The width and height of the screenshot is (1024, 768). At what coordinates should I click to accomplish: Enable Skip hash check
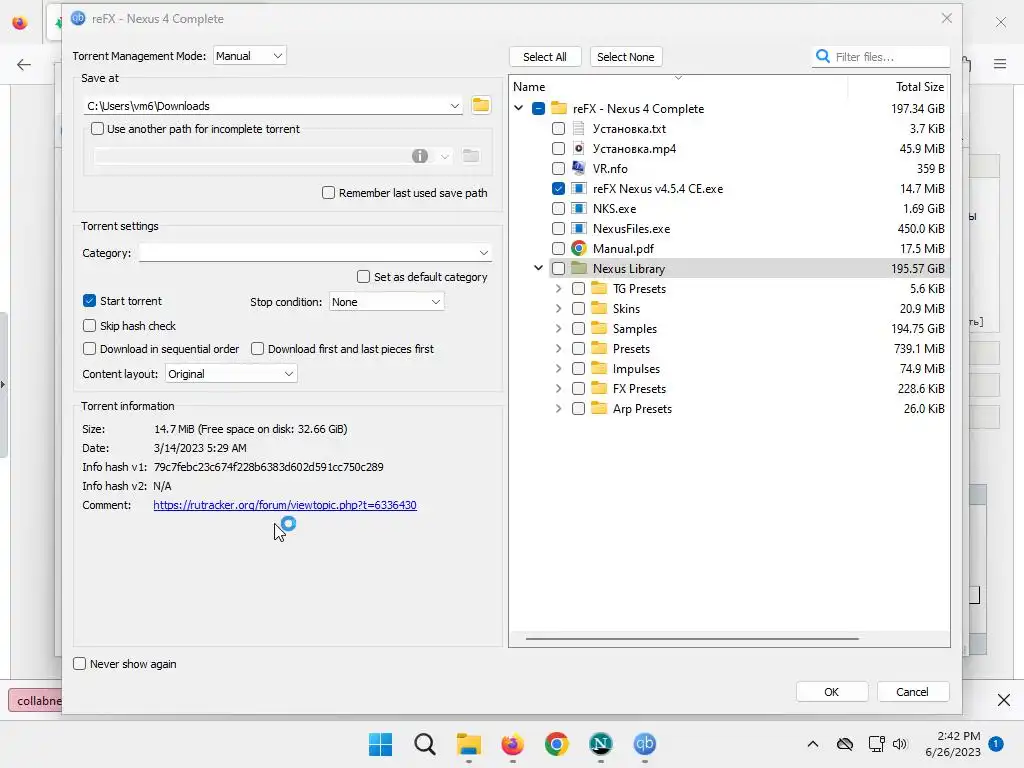[89, 325]
